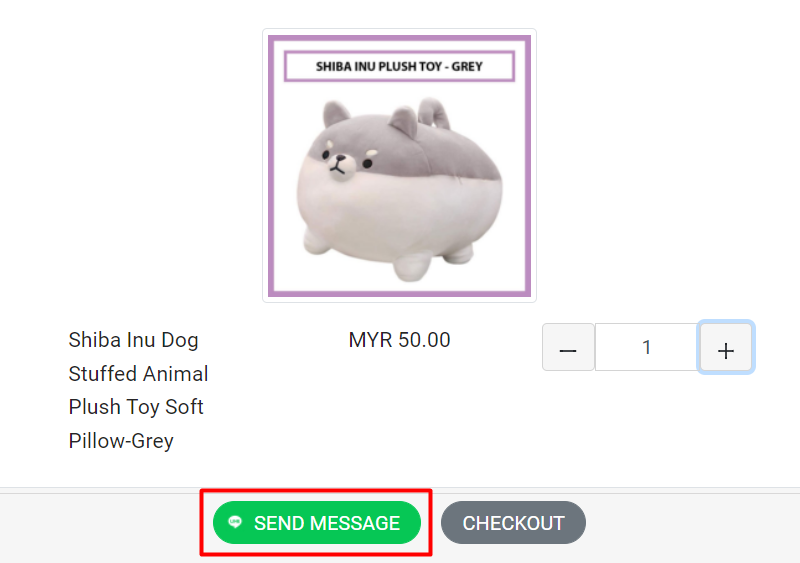Click the plush dog's curled tail
This screenshot has height=563, width=800.
pos(434,112)
